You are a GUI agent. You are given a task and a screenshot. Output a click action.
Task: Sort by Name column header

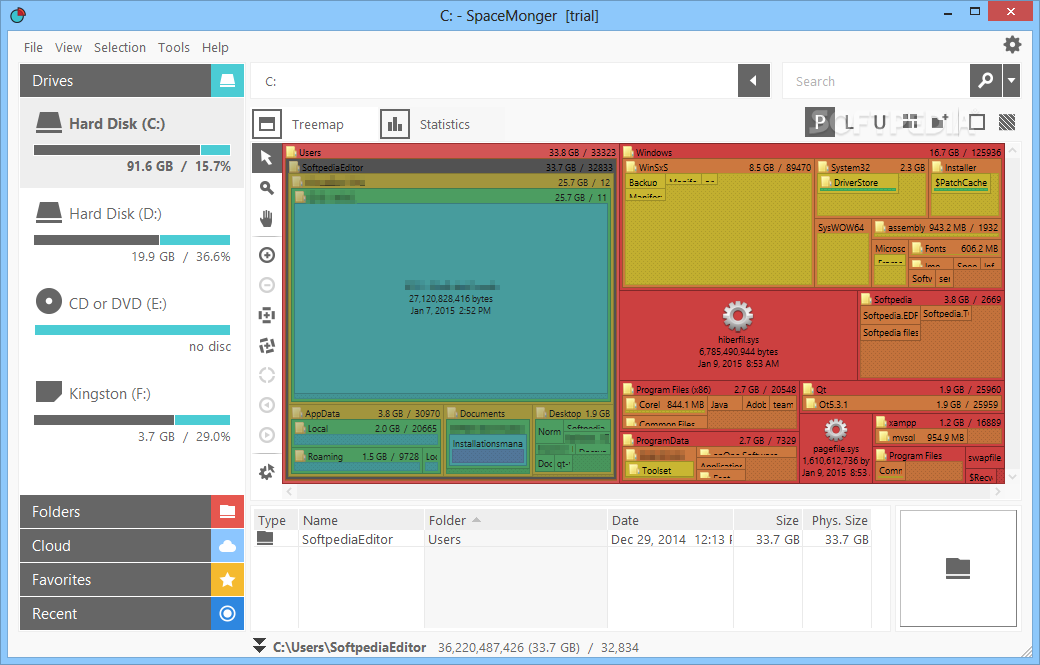click(x=361, y=520)
